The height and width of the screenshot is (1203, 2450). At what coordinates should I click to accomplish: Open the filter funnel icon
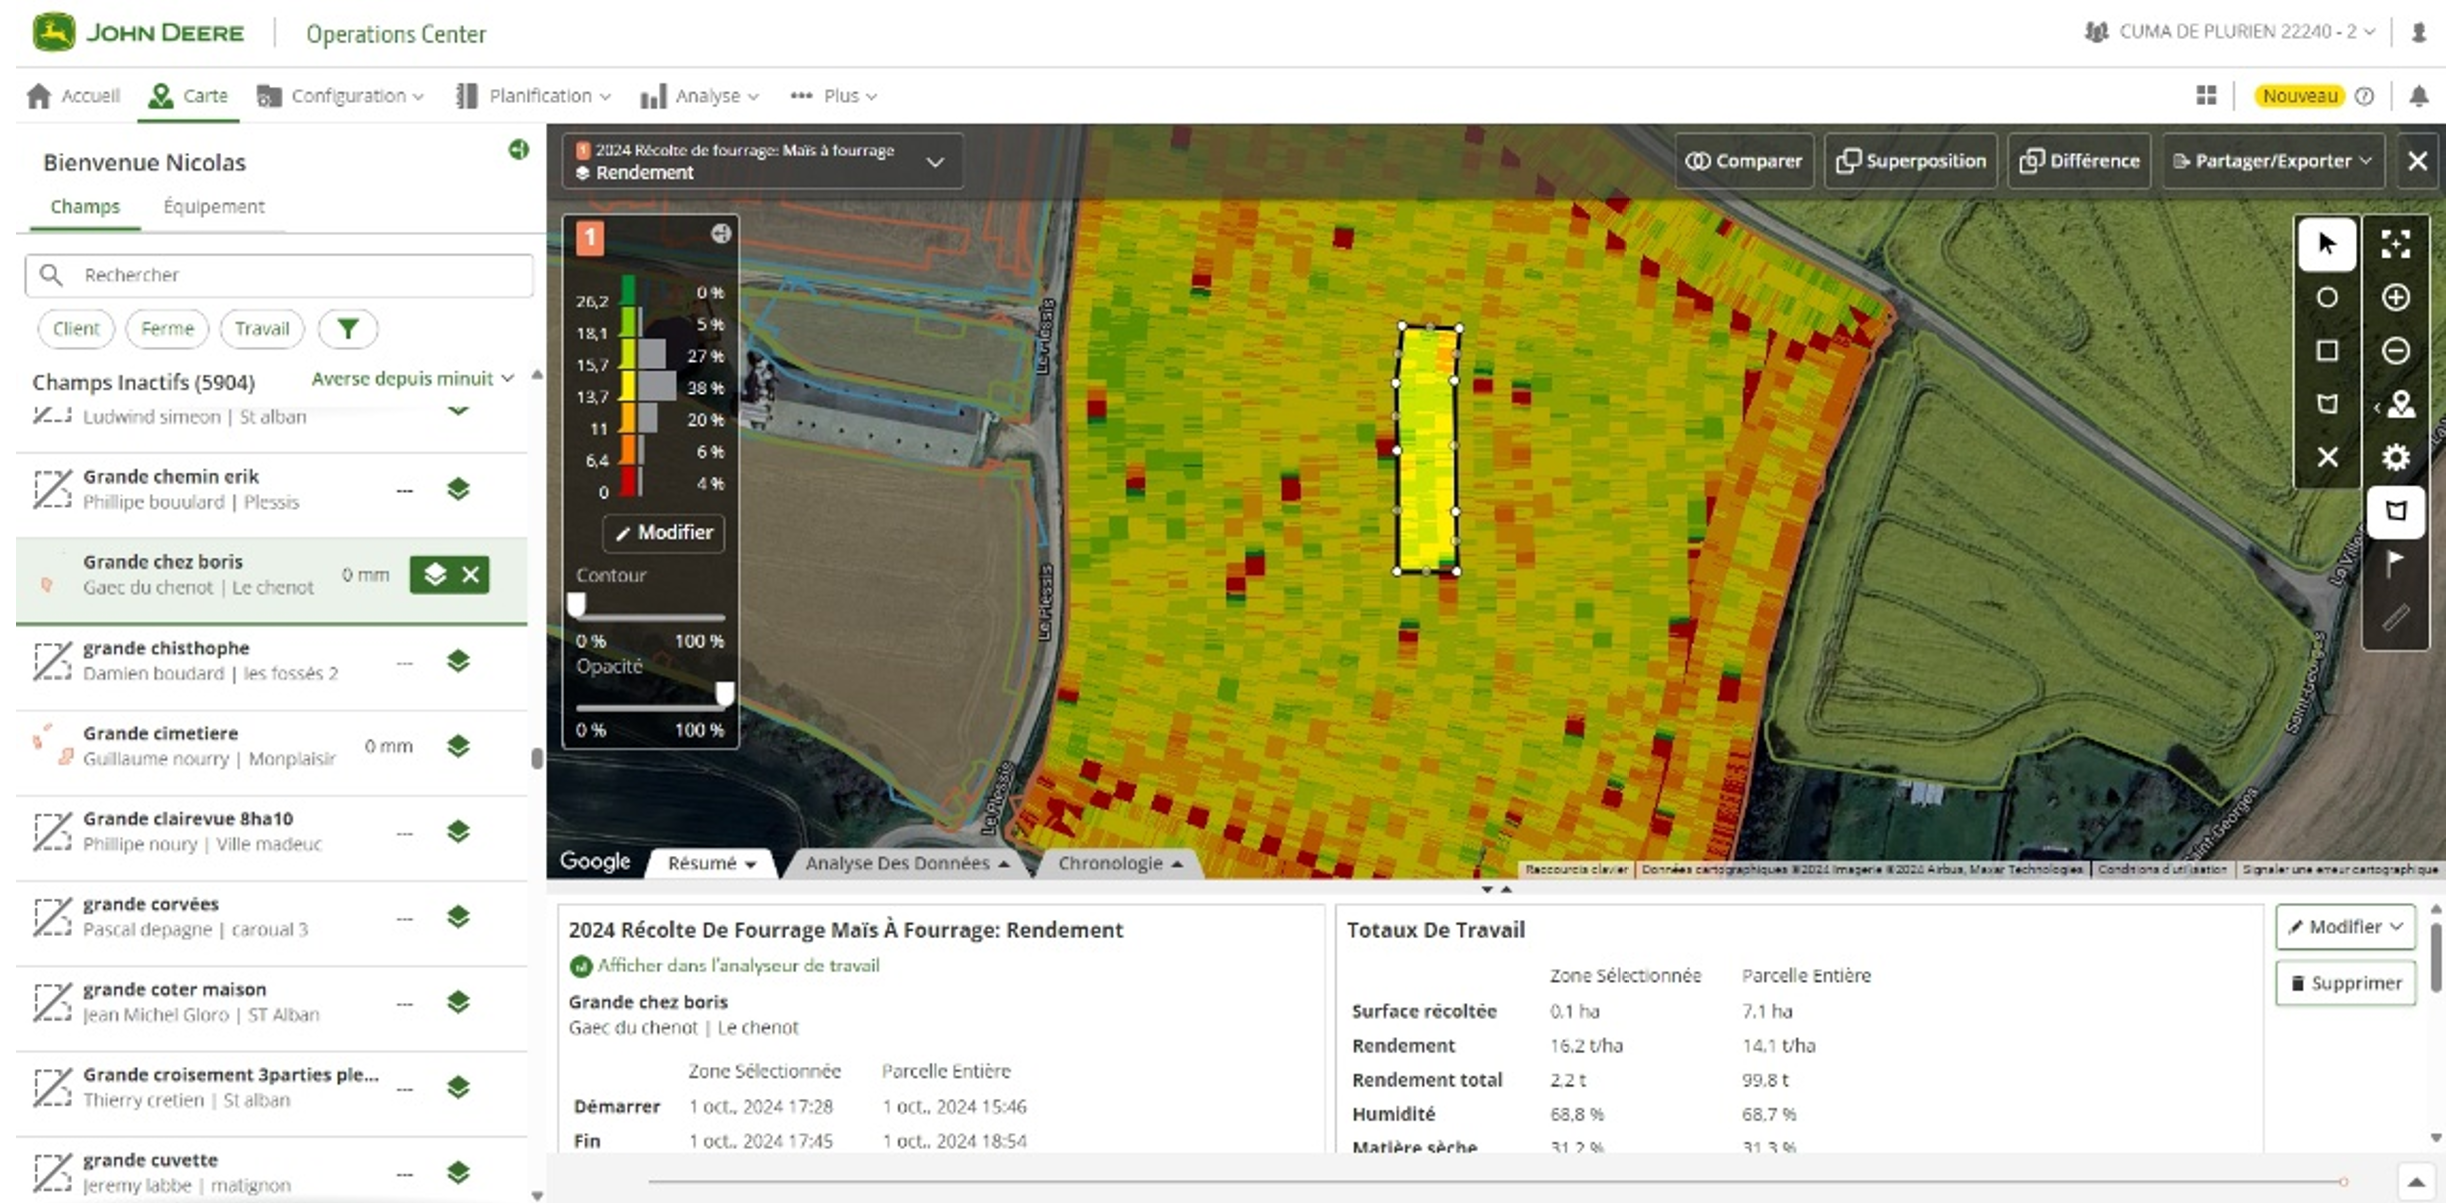pyautogui.click(x=347, y=329)
